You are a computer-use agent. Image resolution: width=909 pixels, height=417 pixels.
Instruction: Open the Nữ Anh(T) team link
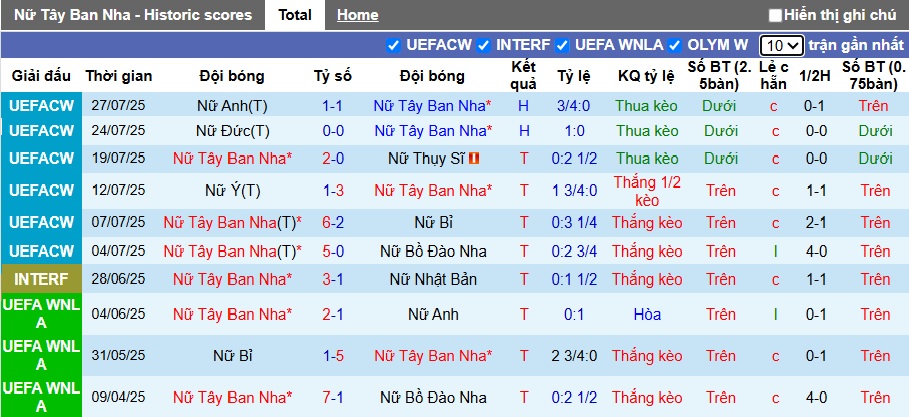coord(232,105)
